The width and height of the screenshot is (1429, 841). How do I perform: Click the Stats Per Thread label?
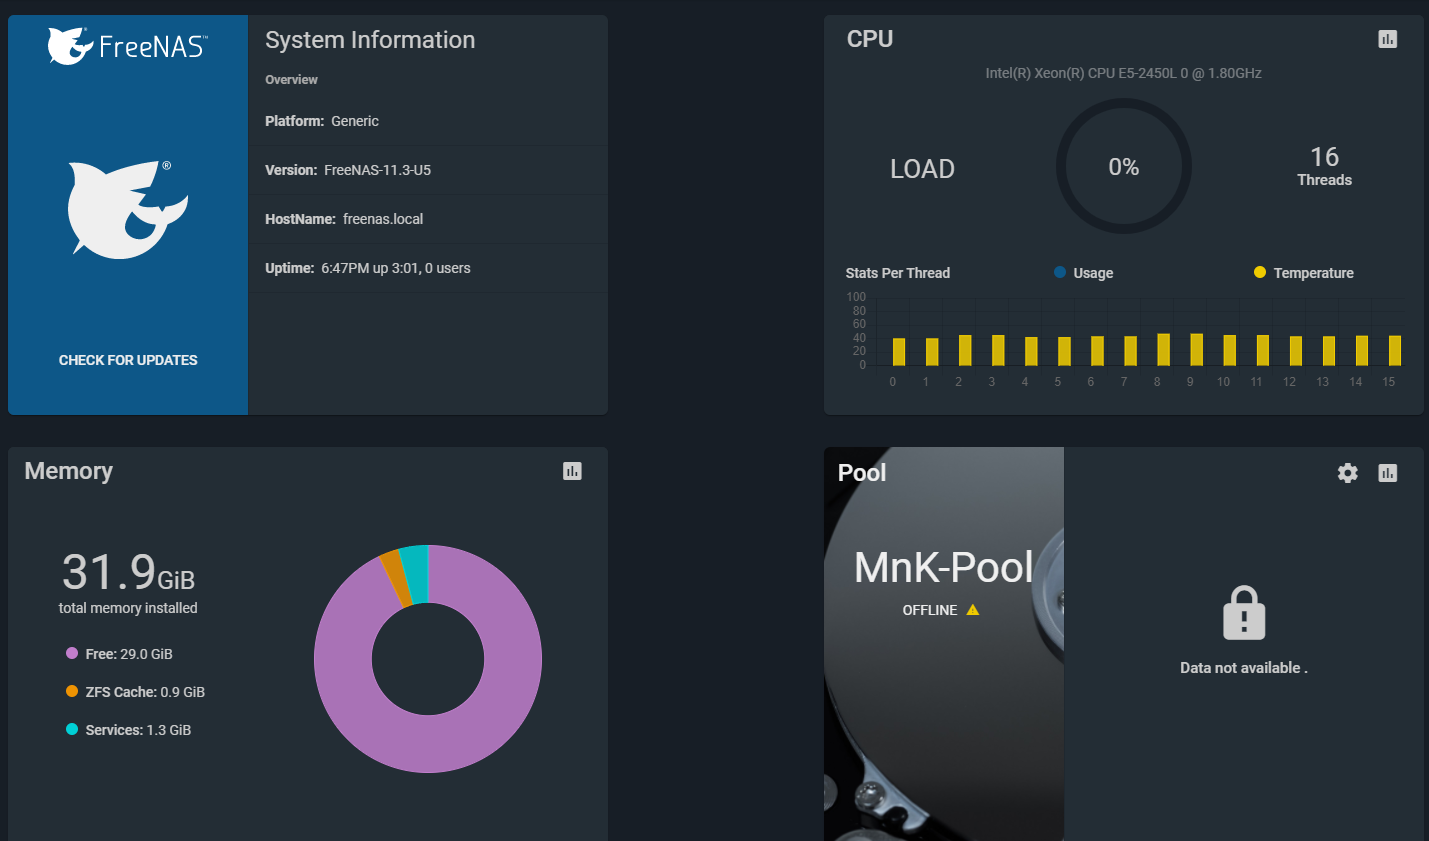point(898,273)
